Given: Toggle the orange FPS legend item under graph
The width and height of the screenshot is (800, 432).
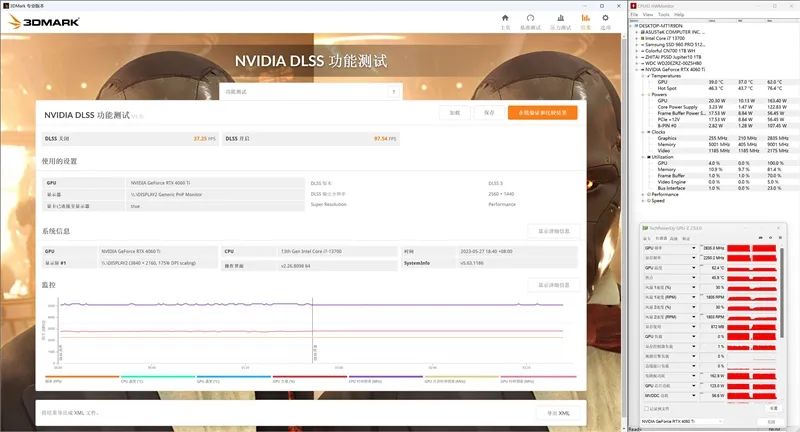Looking at the screenshot, I should point(82,379).
